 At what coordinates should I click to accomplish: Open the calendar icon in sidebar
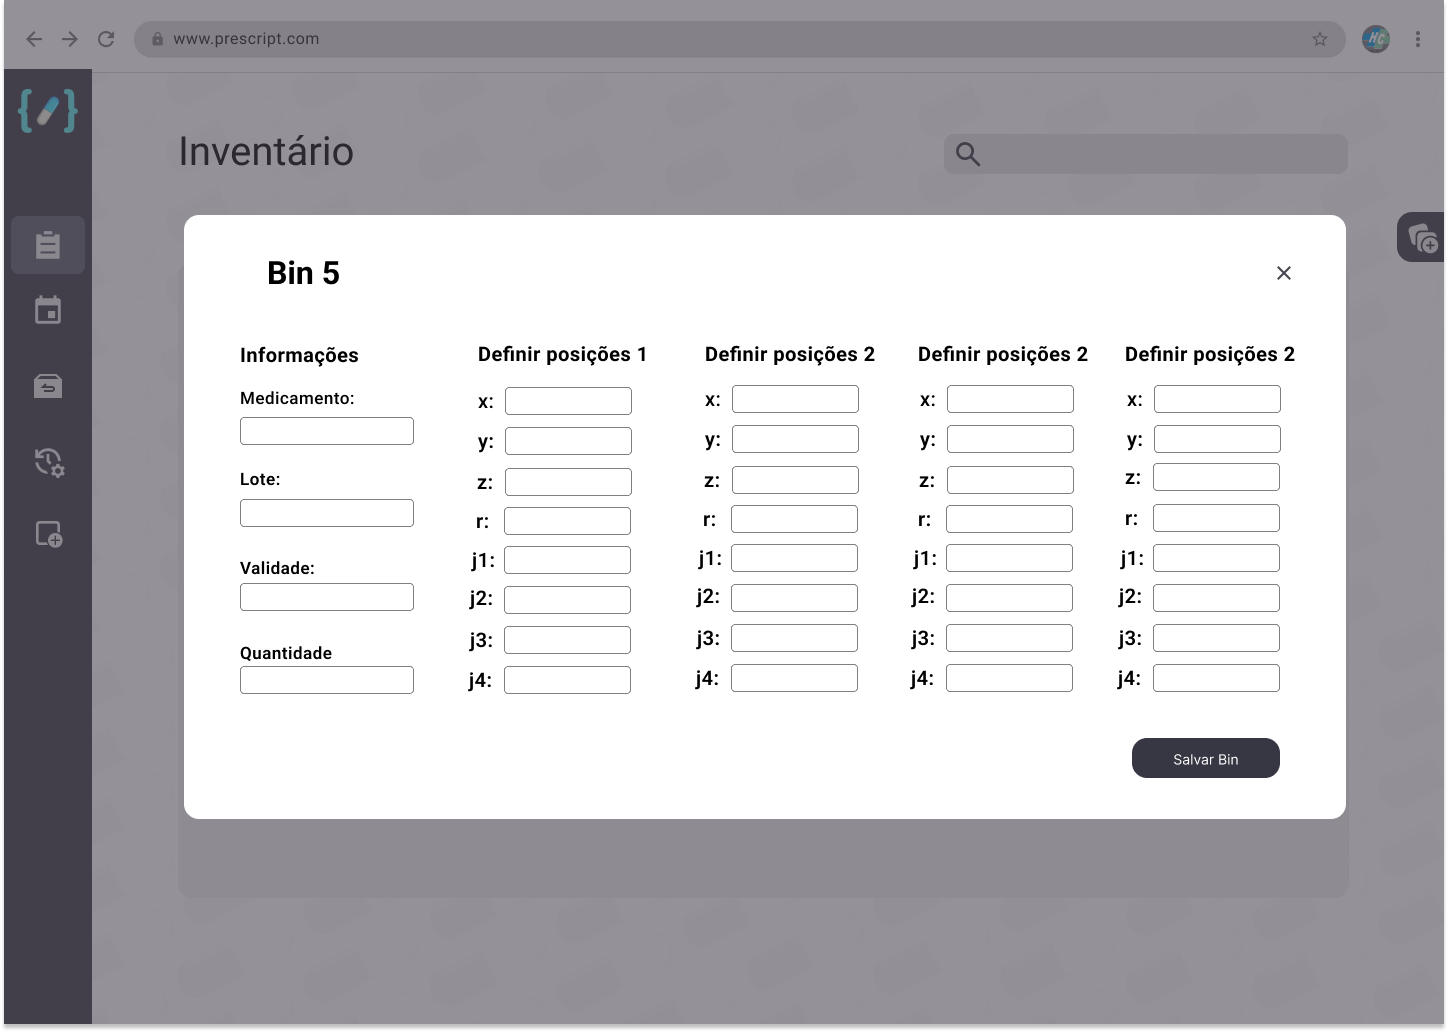pos(48,310)
